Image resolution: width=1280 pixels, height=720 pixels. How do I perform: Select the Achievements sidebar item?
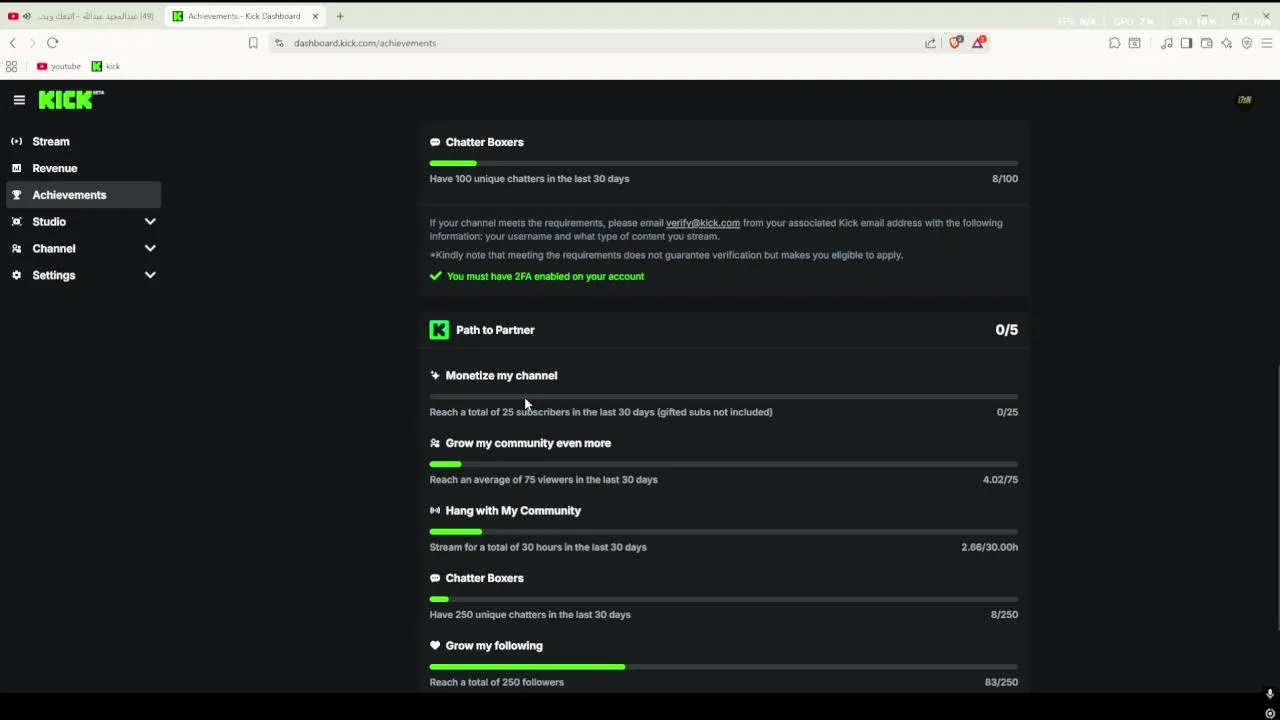point(82,195)
